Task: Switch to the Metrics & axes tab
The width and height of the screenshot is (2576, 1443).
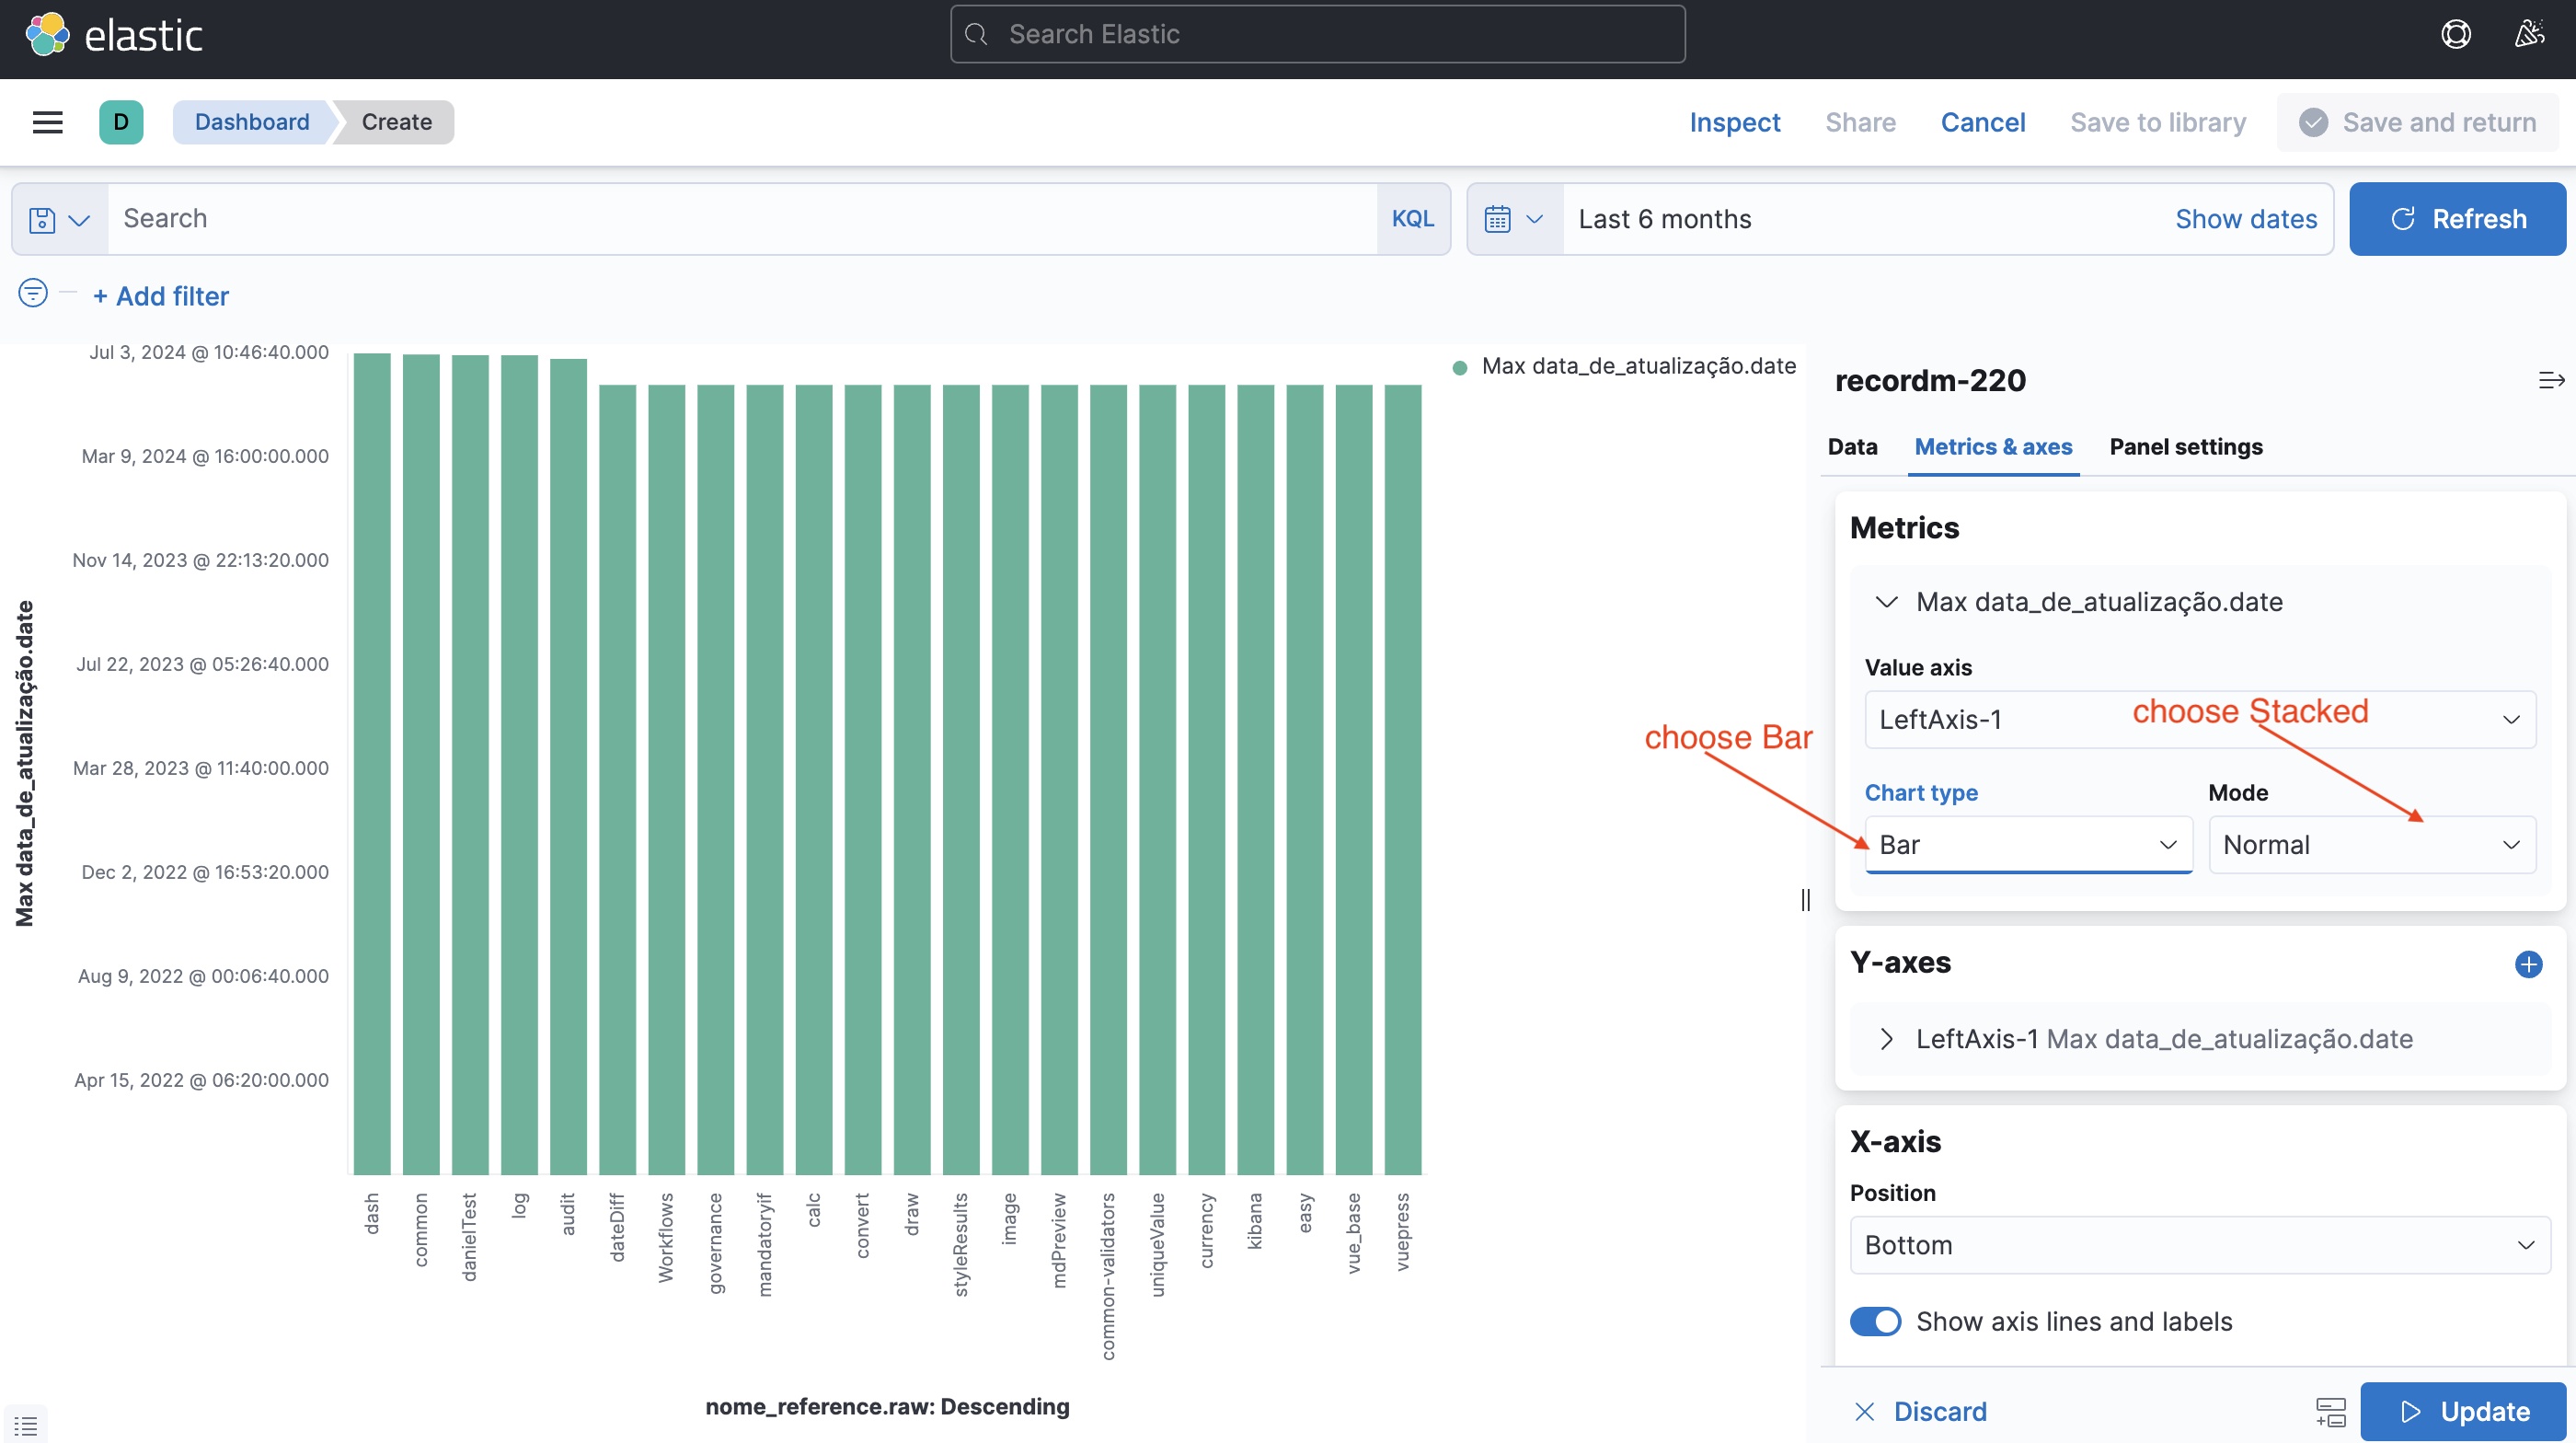Action: tap(1993, 447)
